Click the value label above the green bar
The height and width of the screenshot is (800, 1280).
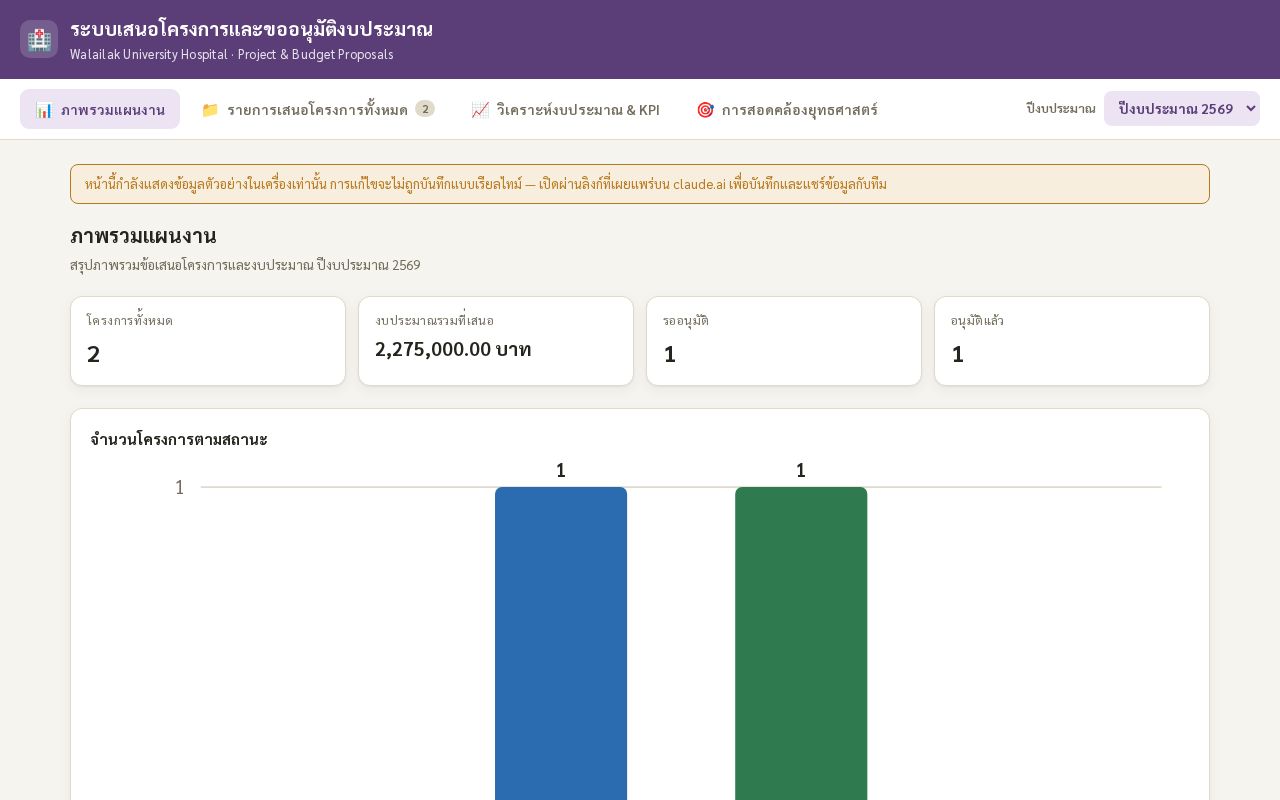(801, 470)
